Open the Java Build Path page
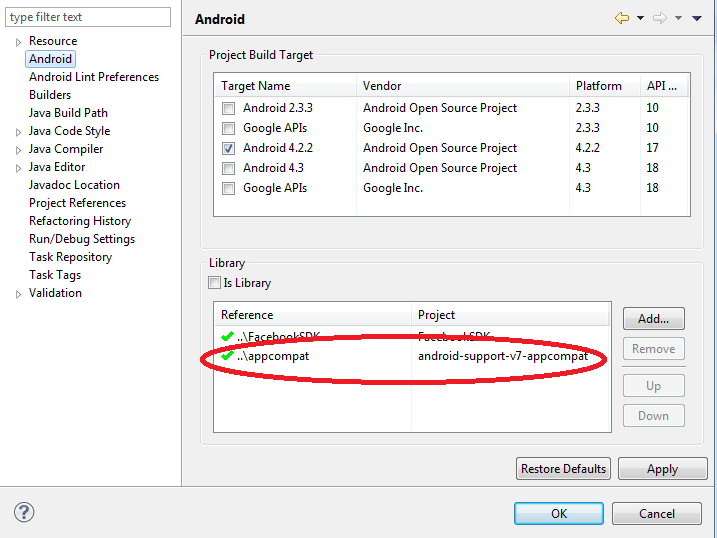 pos(68,112)
